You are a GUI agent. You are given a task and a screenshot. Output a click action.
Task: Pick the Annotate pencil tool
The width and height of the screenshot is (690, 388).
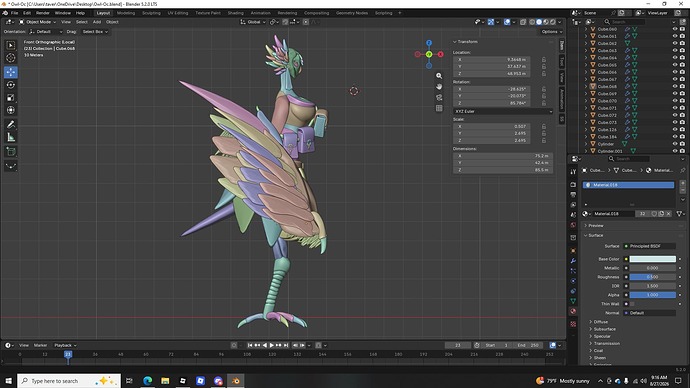[11, 125]
